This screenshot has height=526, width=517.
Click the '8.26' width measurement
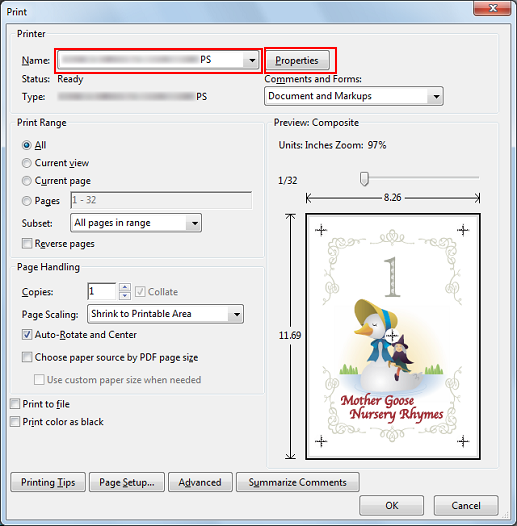(x=393, y=197)
